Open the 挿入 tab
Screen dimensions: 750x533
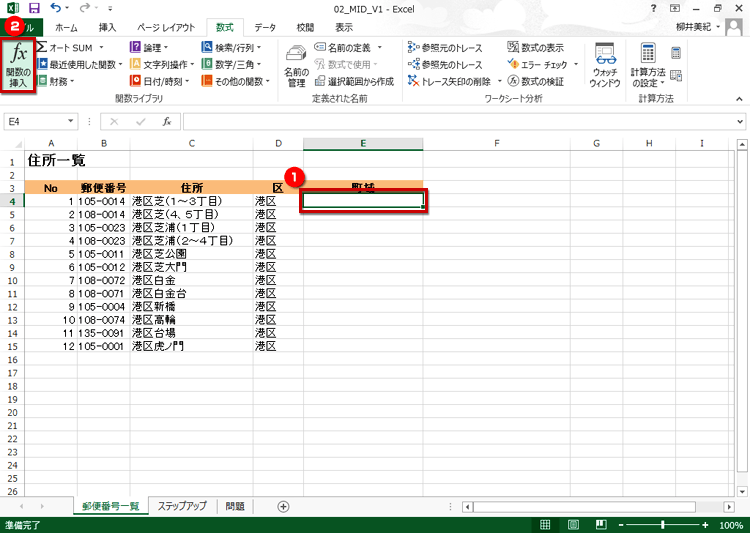[x=107, y=27]
